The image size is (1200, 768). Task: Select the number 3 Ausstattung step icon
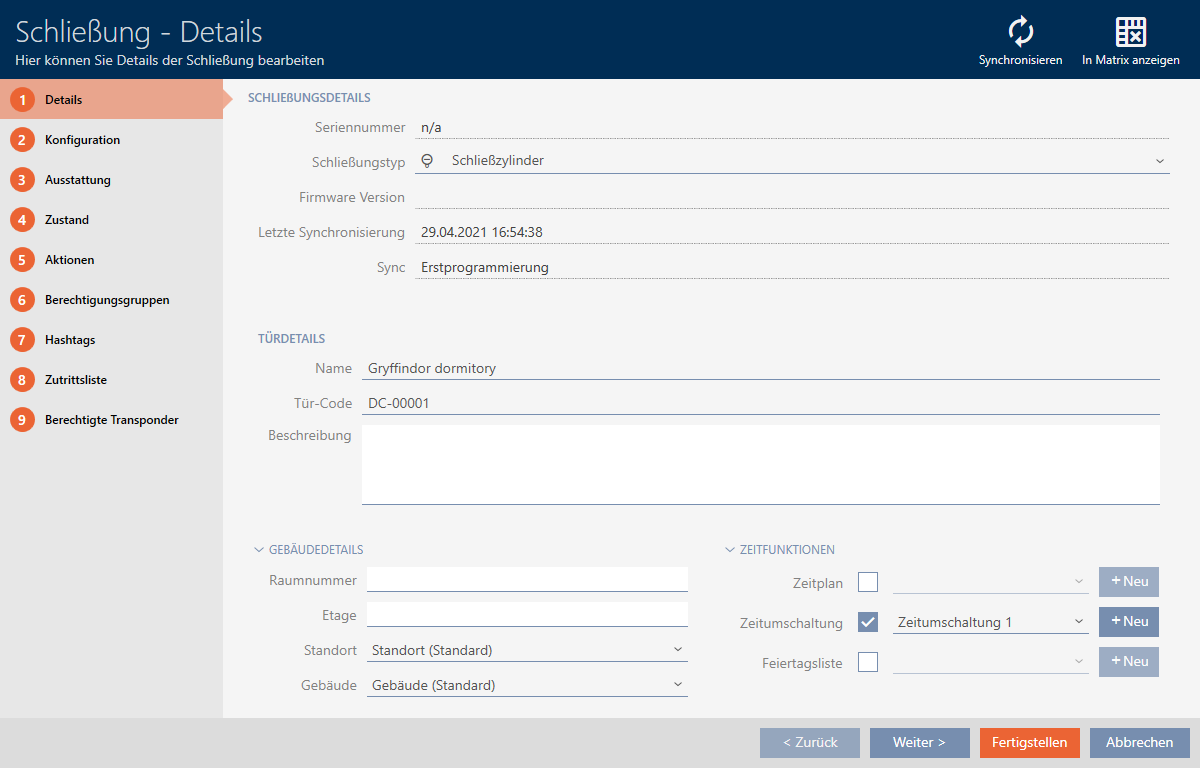click(x=22, y=180)
